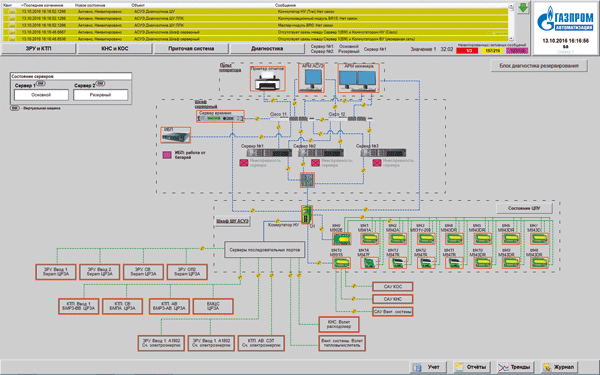This screenshot has width=600, height=375.
Task: Select the Сервер №3 rack unit
Action: [x=383, y=153]
